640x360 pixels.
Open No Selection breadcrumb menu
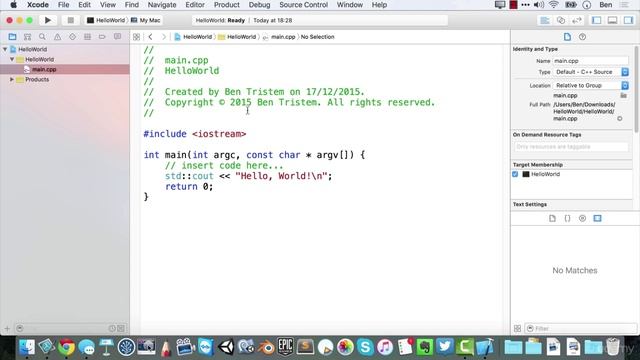[x=318, y=37]
